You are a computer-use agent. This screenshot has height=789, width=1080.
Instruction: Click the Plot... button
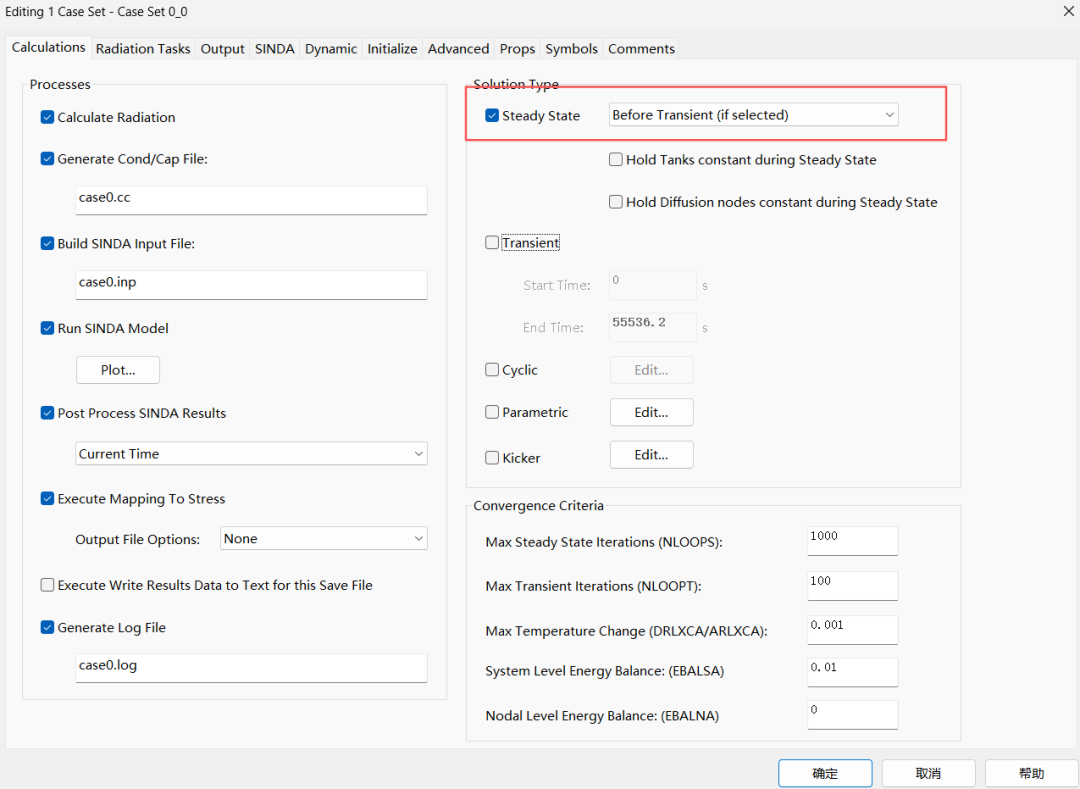(x=118, y=370)
